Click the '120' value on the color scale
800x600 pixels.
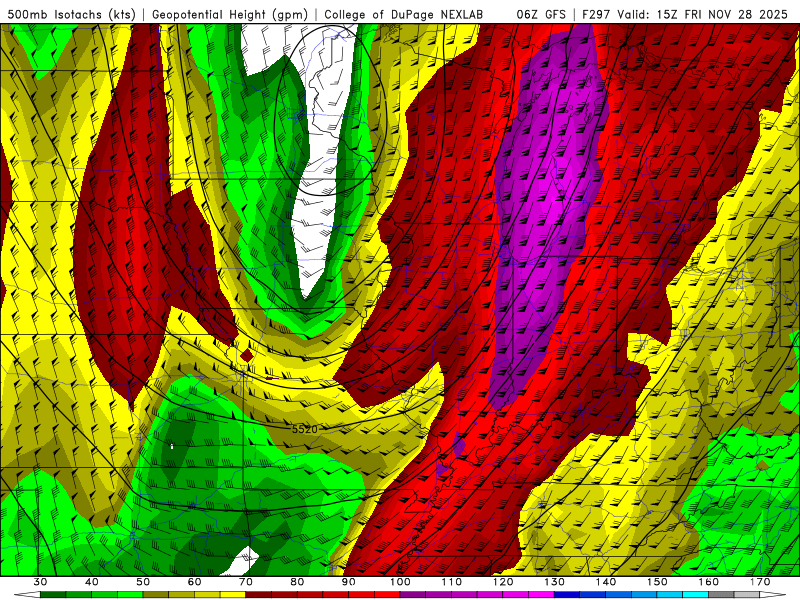tap(503, 582)
